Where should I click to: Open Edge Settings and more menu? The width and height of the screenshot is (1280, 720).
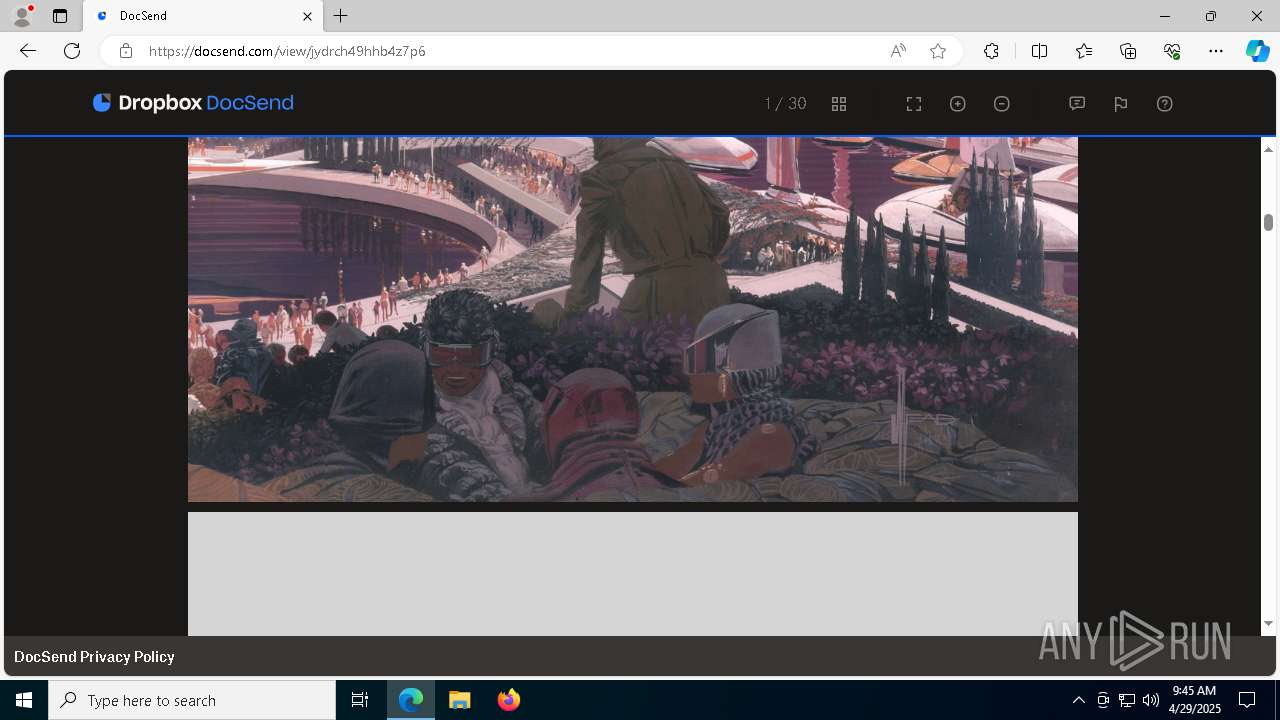(x=1216, y=51)
